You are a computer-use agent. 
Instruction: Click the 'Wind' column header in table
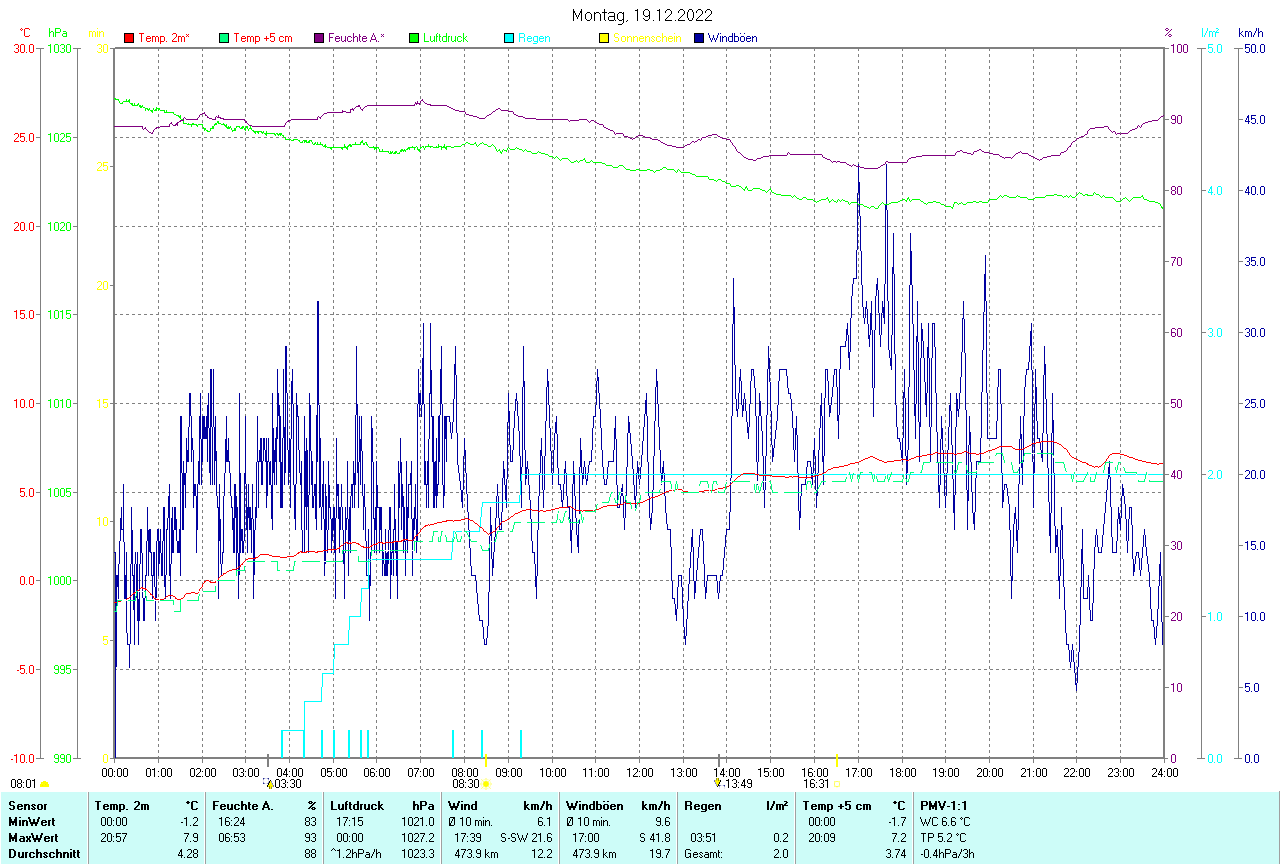[x=463, y=805]
